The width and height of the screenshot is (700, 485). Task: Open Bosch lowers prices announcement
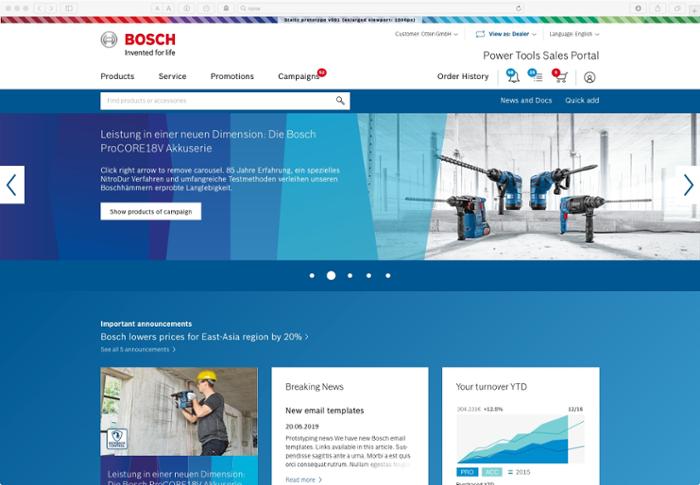(204, 337)
